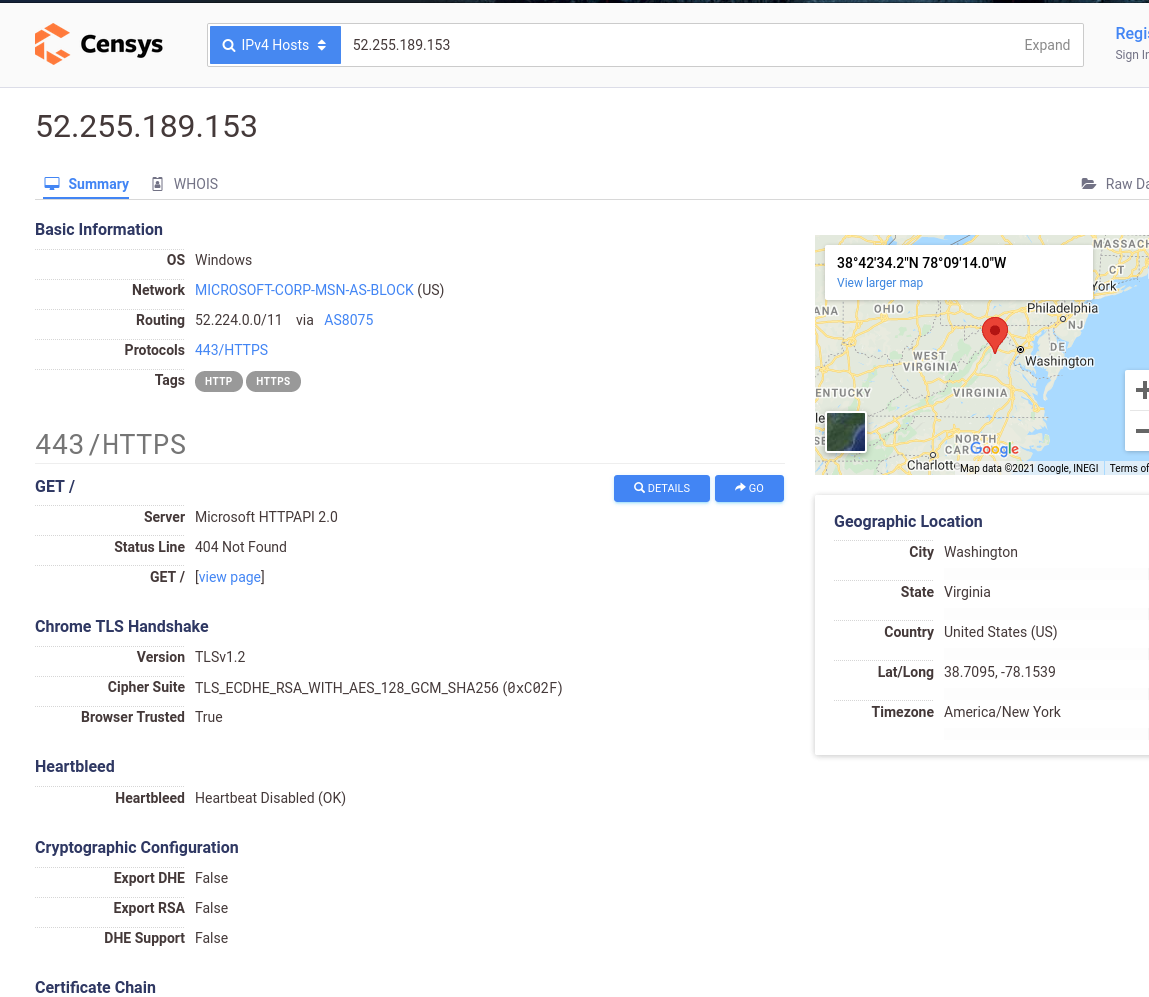Select the Summary monitor icon
This screenshot has height=997, width=1149.
pyautogui.click(x=51, y=183)
